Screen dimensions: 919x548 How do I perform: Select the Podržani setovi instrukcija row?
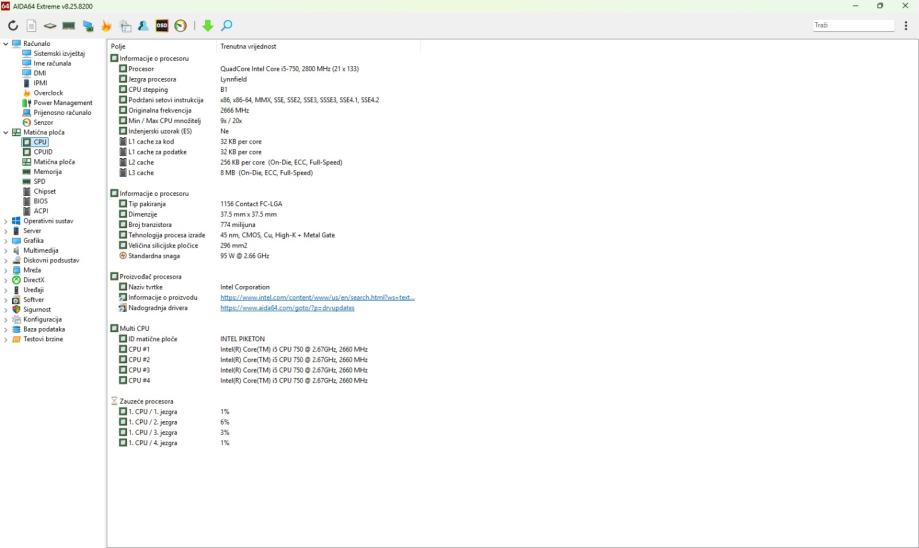click(249, 100)
